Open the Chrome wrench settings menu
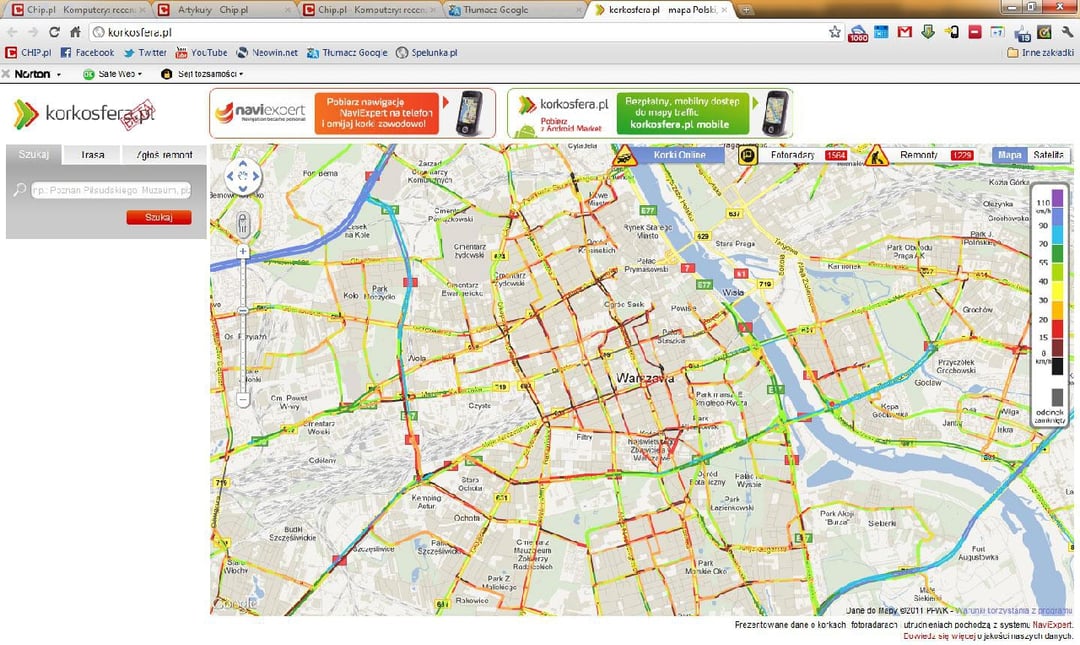 click(1066, 31)
